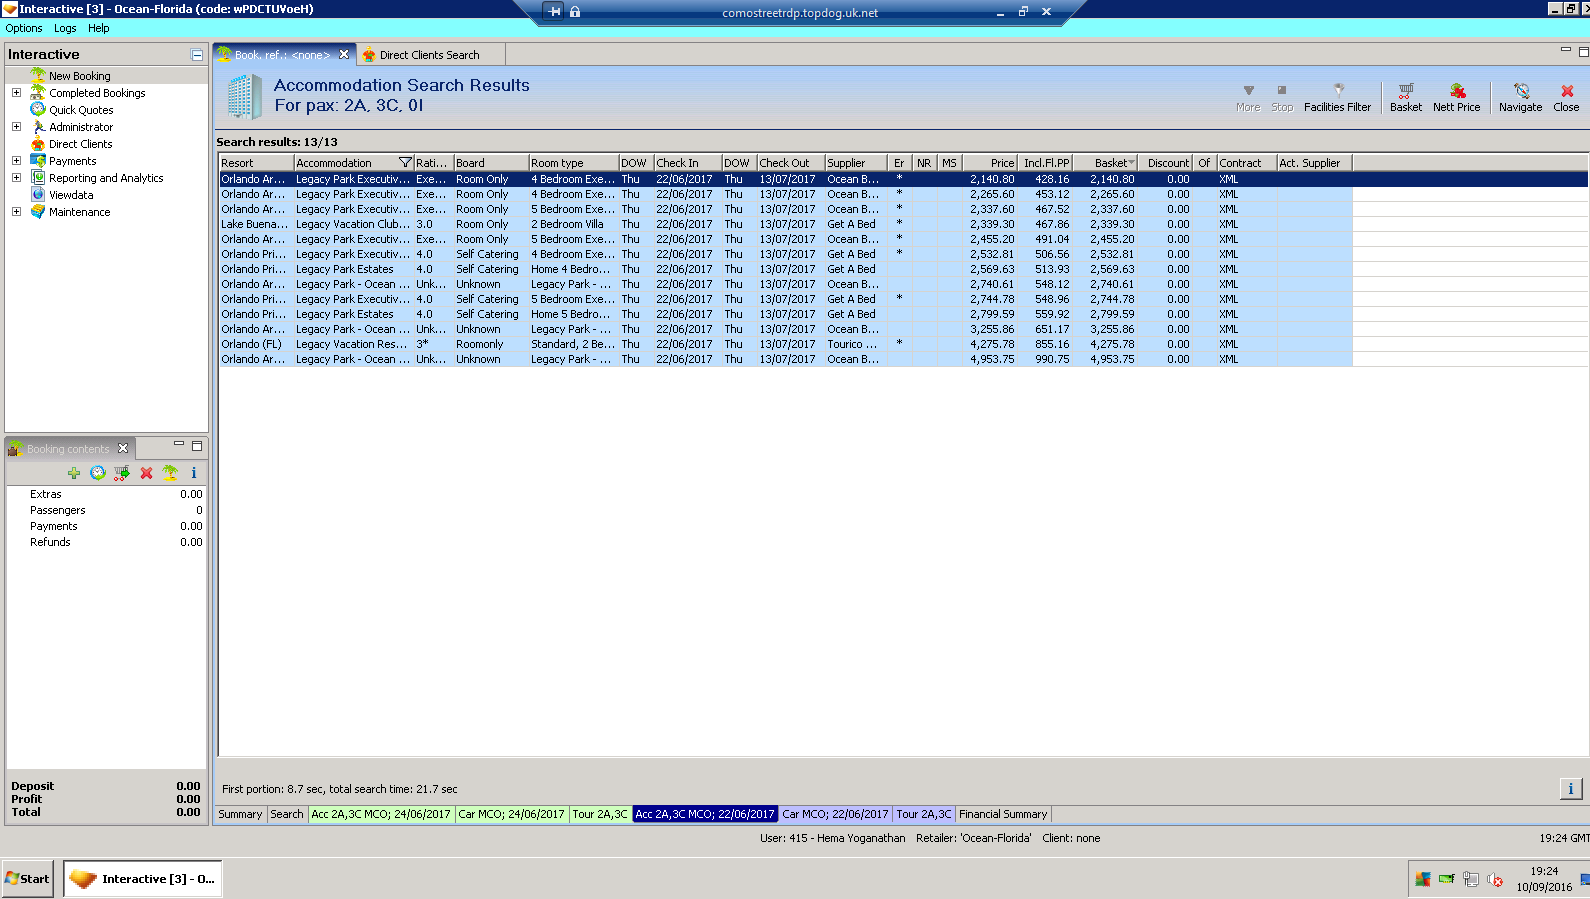The image size is (1590, 899).
Task: Click the Maintenance icon in the tree
Action: pos(38,211)
